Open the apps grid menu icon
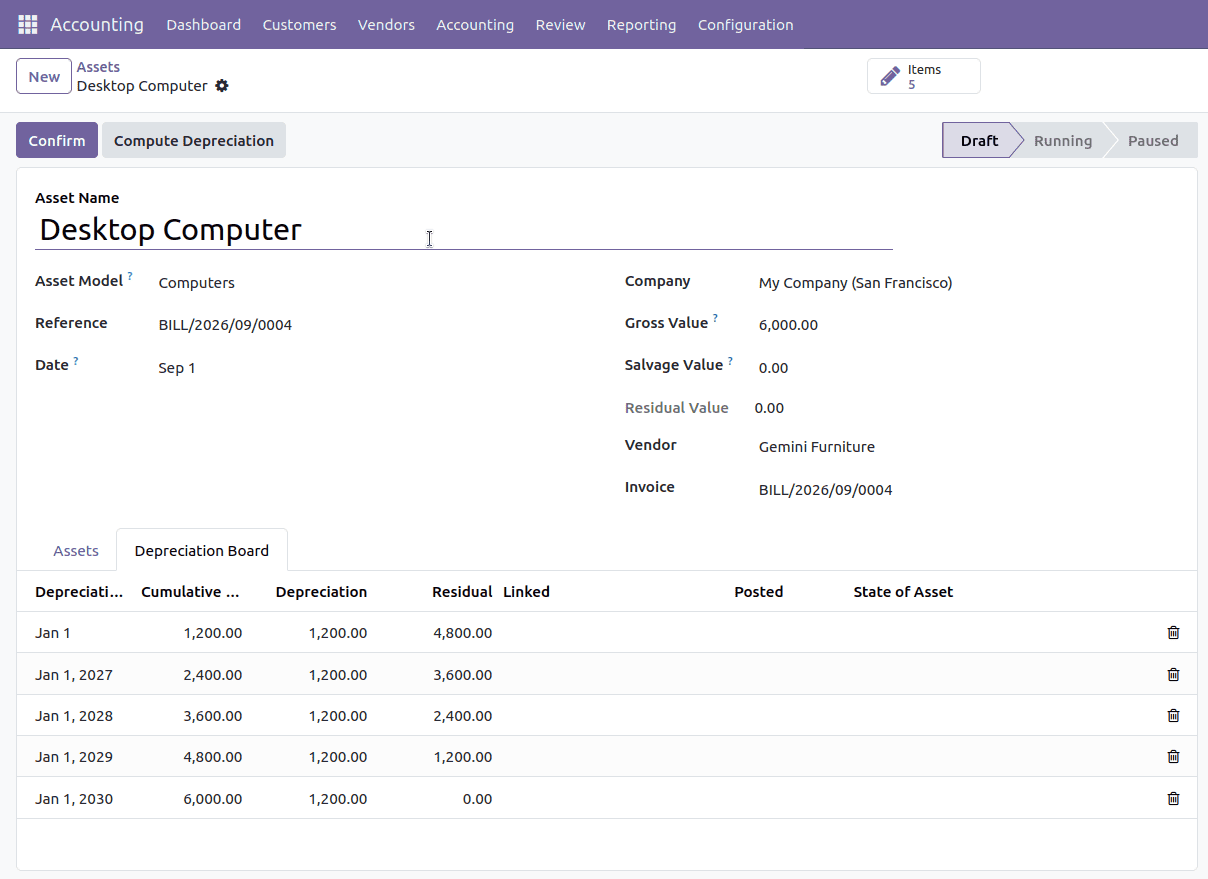Viewport: 1208px width, 879px height. tap(28, 24)
